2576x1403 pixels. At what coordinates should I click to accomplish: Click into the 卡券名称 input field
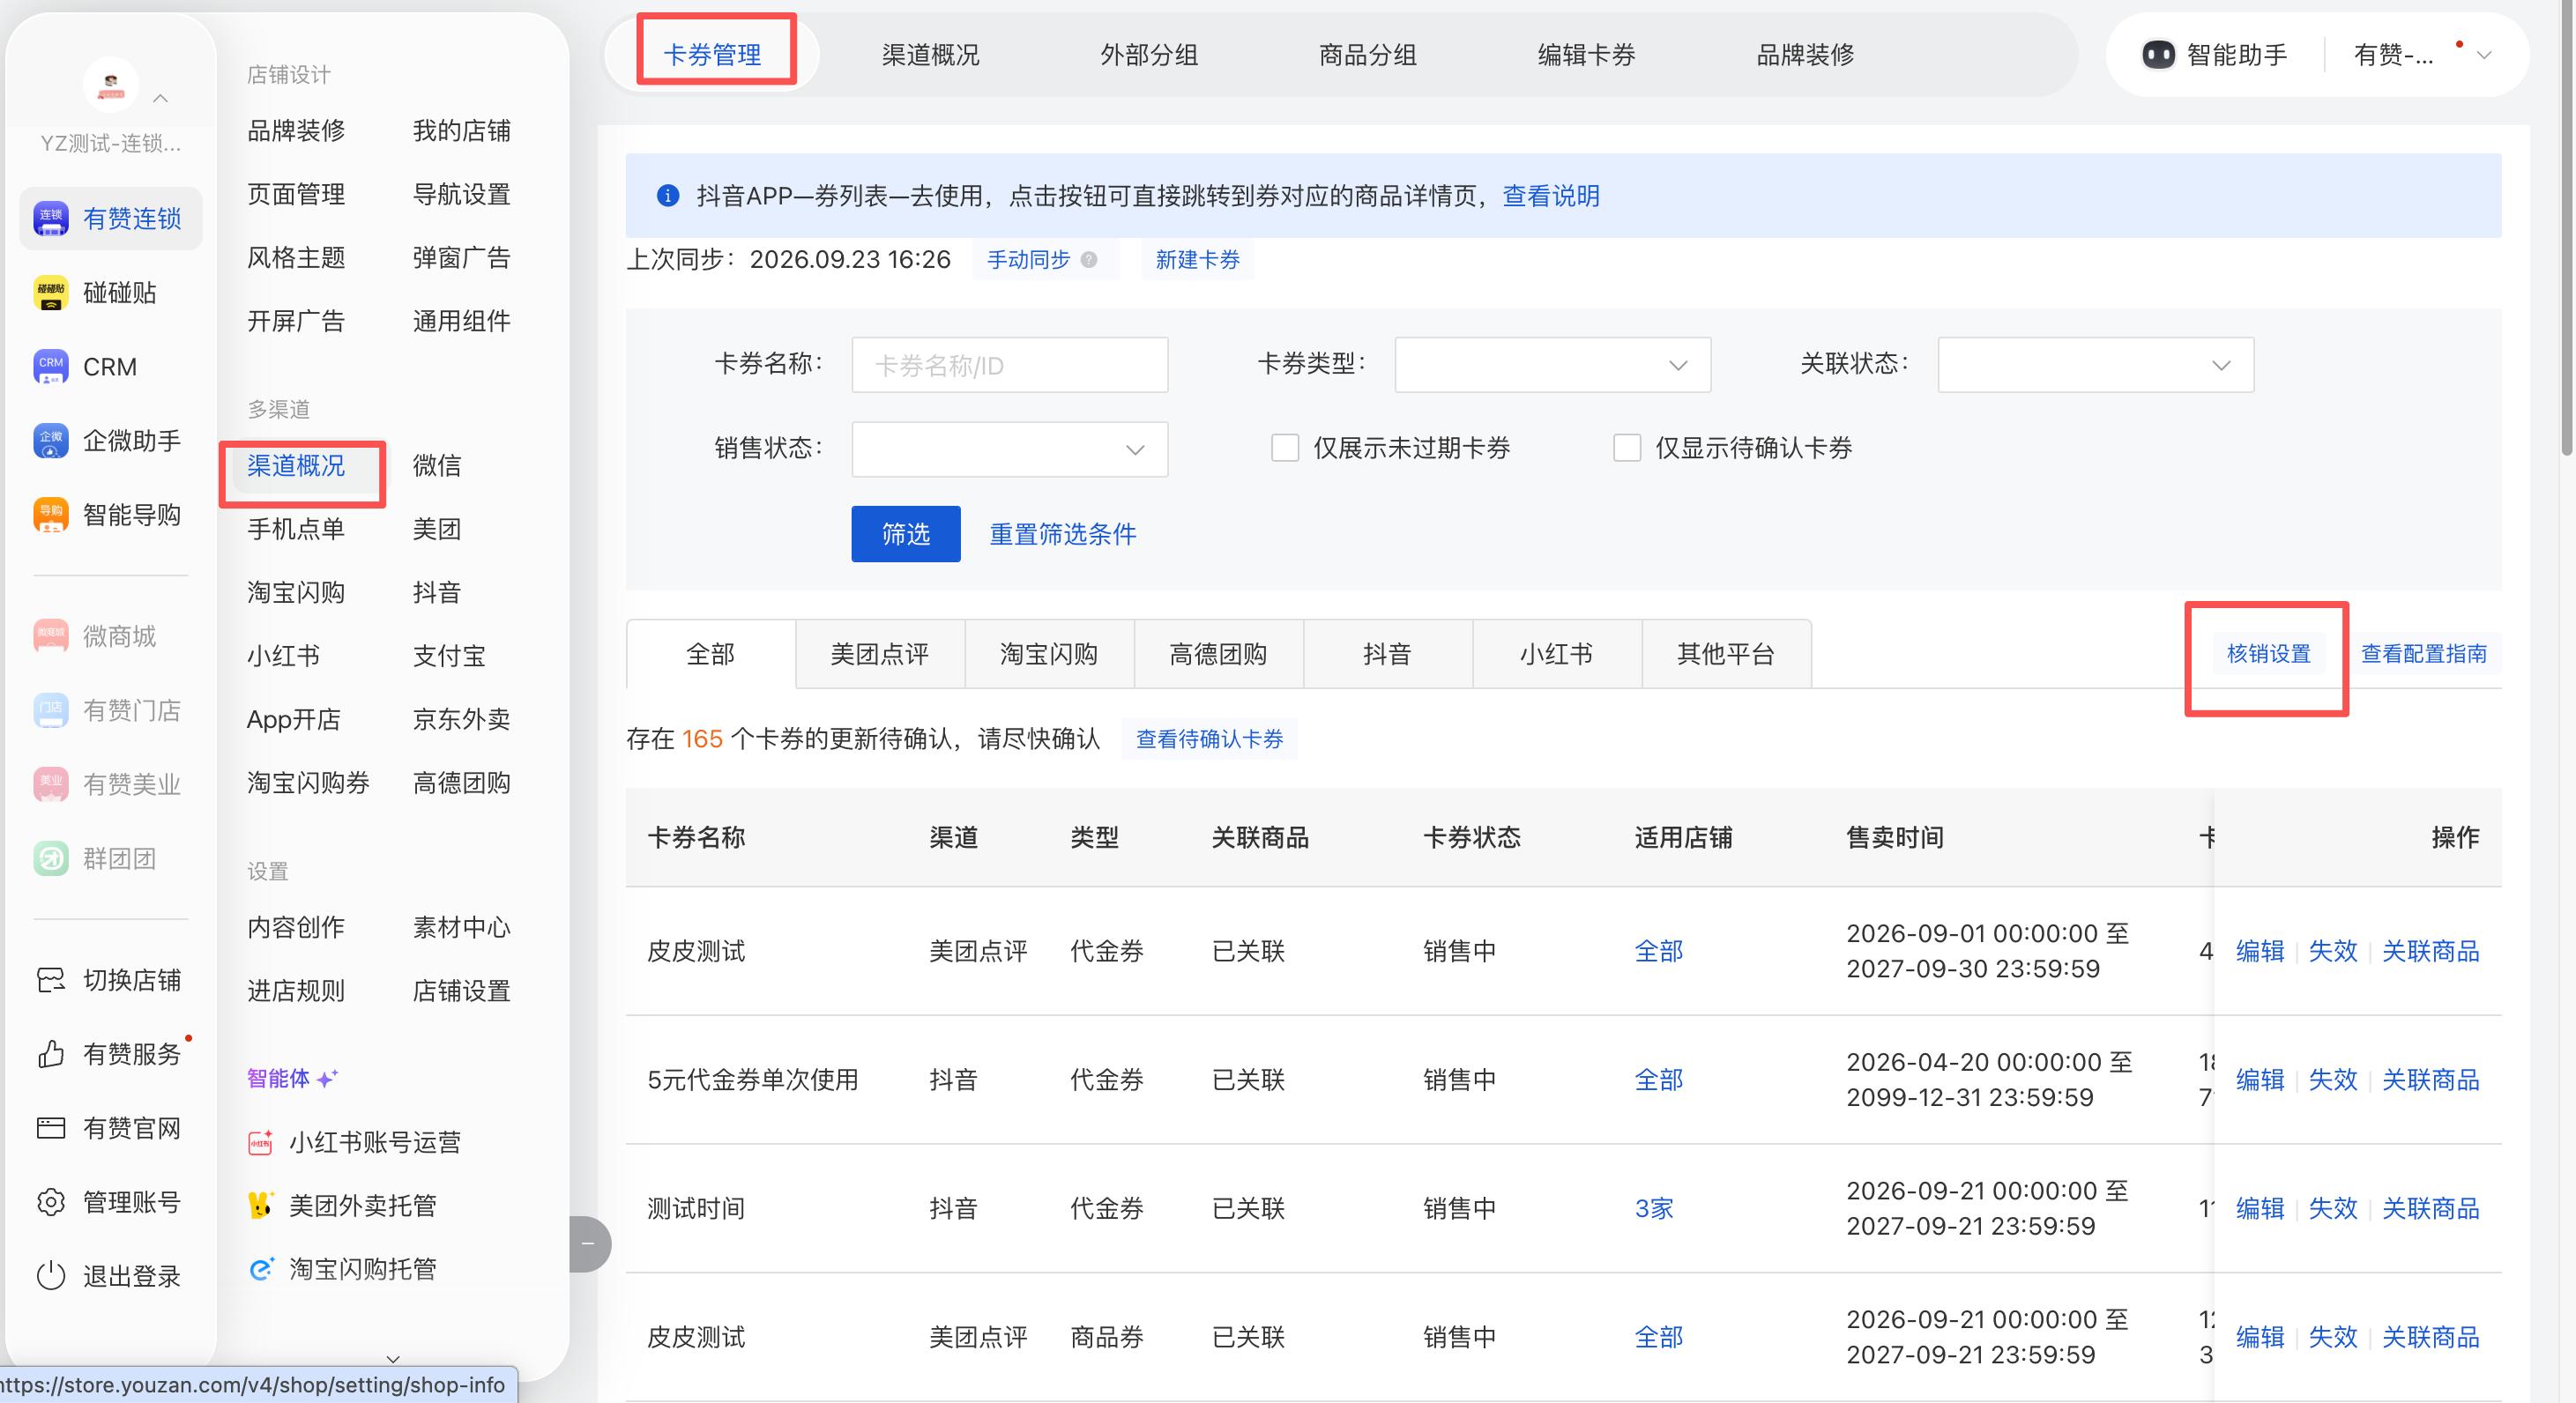point(1009,365)
